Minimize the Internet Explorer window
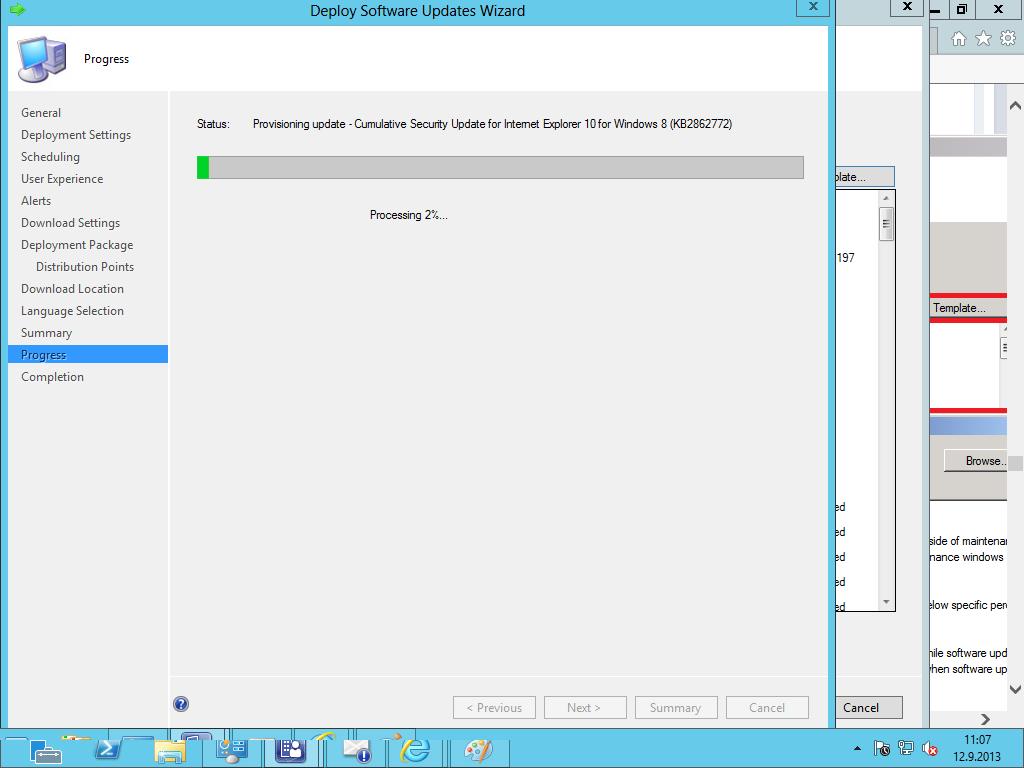Viewport: 1024px width, 768px height. point(935,9)
